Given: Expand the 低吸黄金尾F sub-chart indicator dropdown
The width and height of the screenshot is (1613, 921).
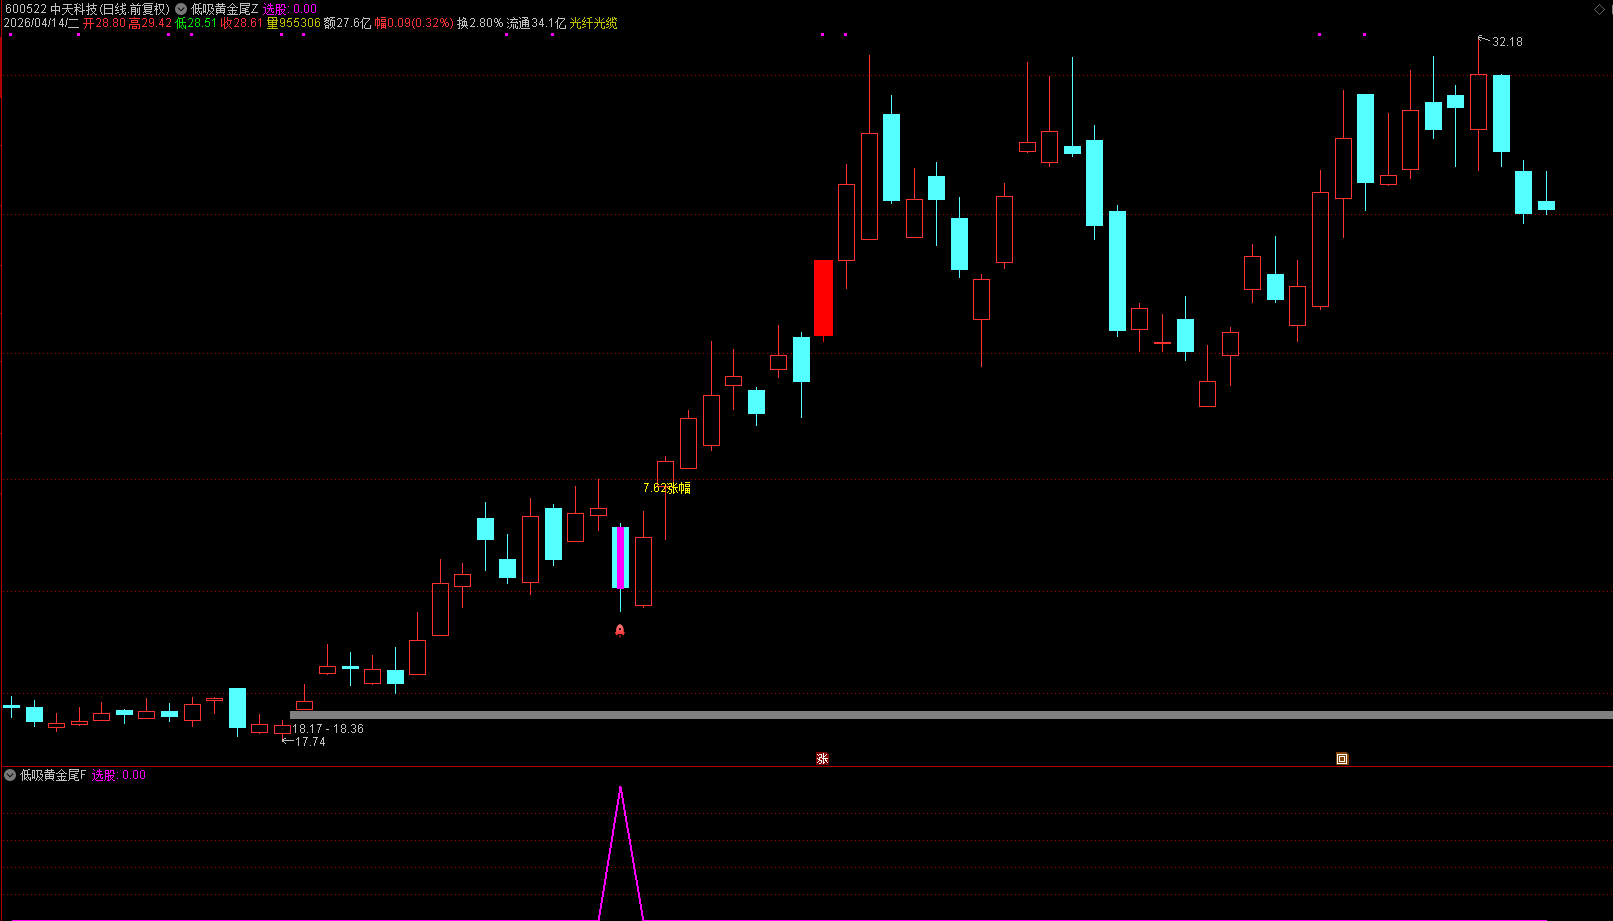Looking at the screenshot, I should click(x=10, y=775).
